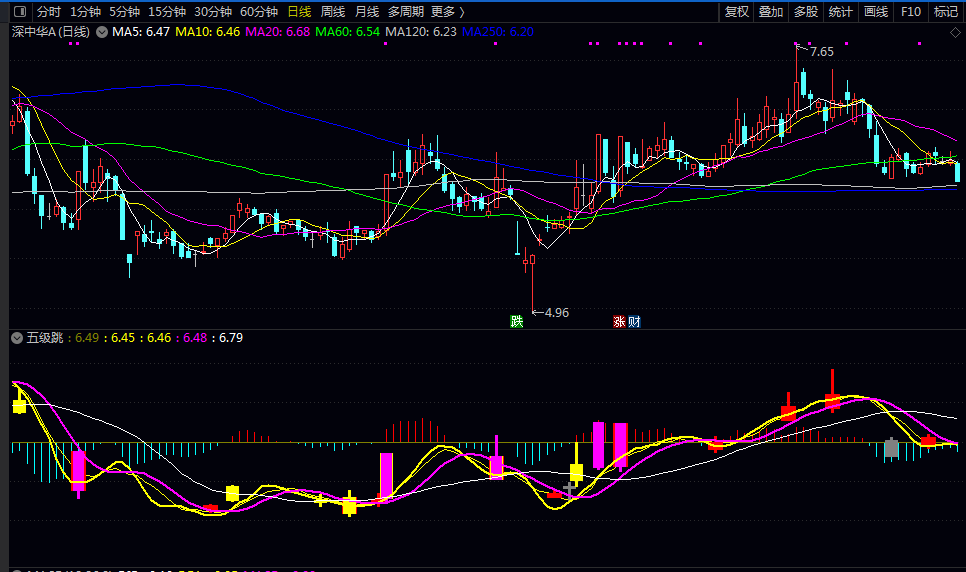Click the MA120: 6.23 label
Screen dimensions: 966x572
point(421,32)
